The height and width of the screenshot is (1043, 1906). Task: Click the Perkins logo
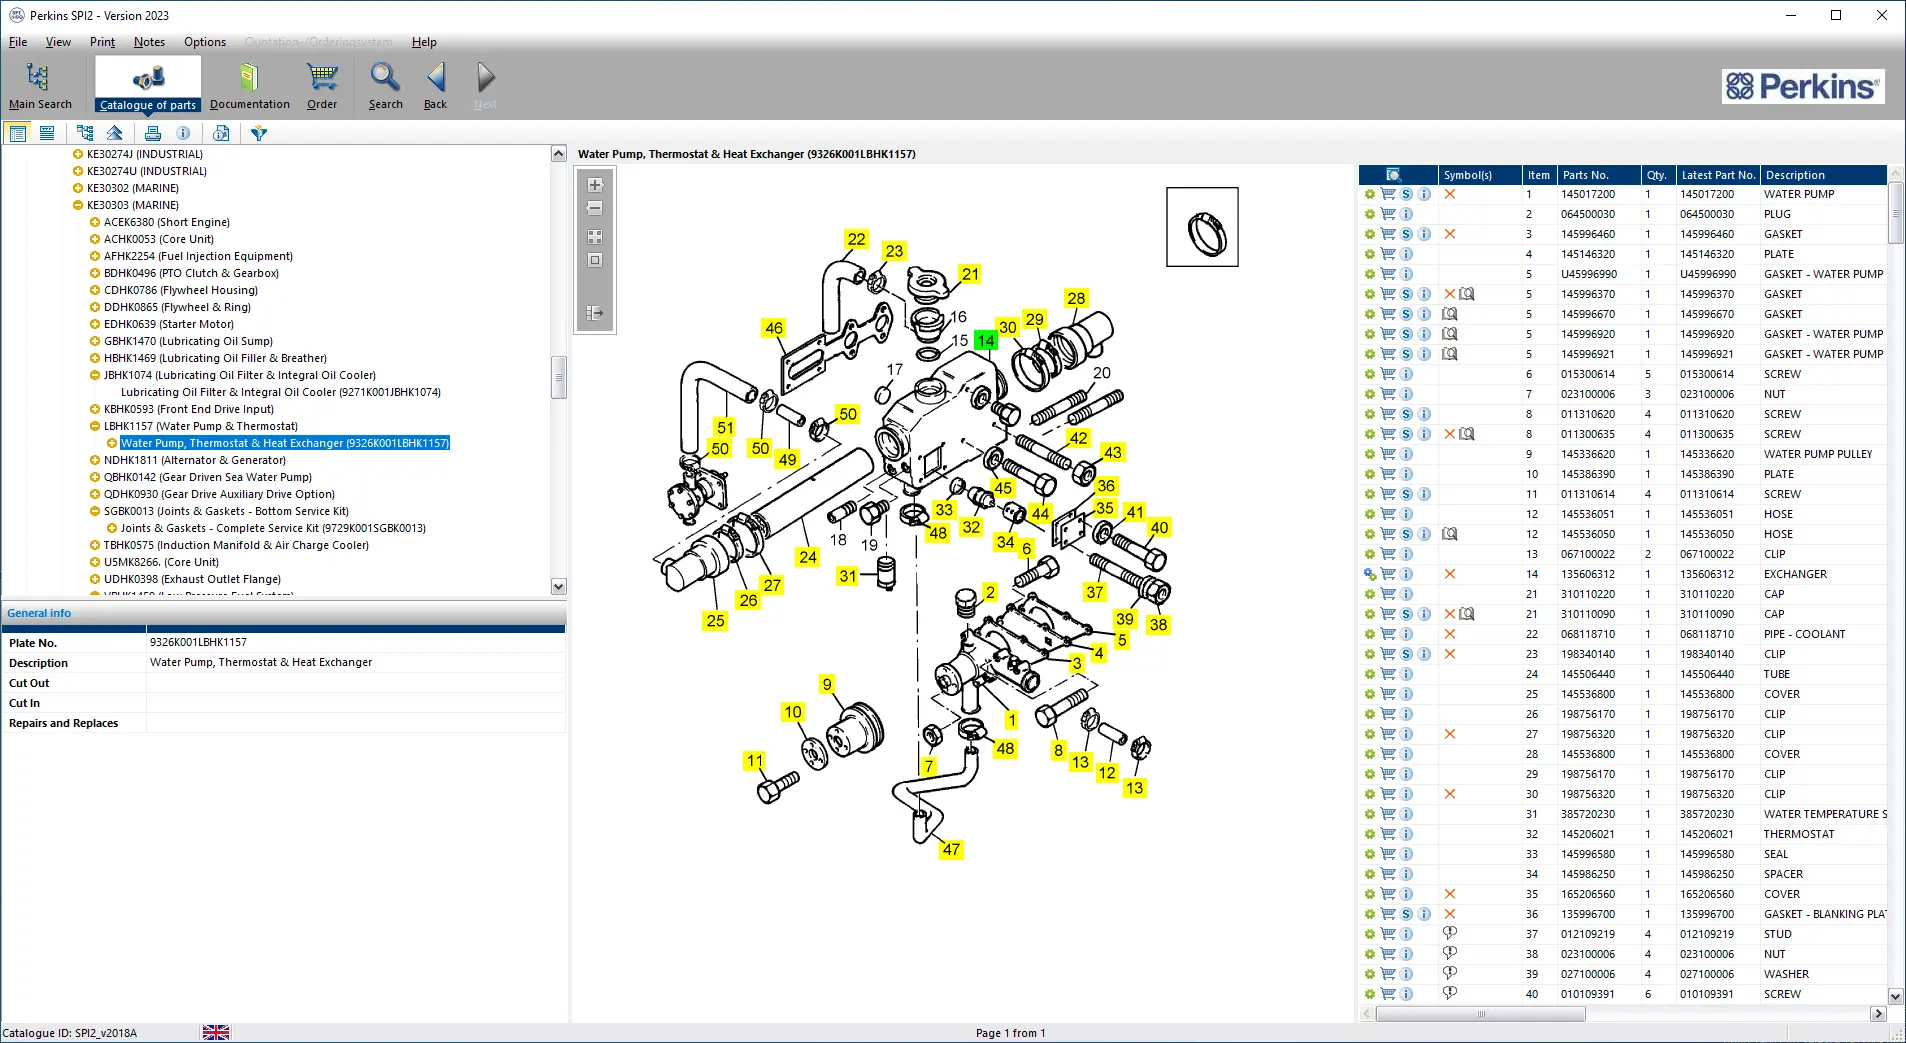pyautogui.click(x=1803, y=87)
